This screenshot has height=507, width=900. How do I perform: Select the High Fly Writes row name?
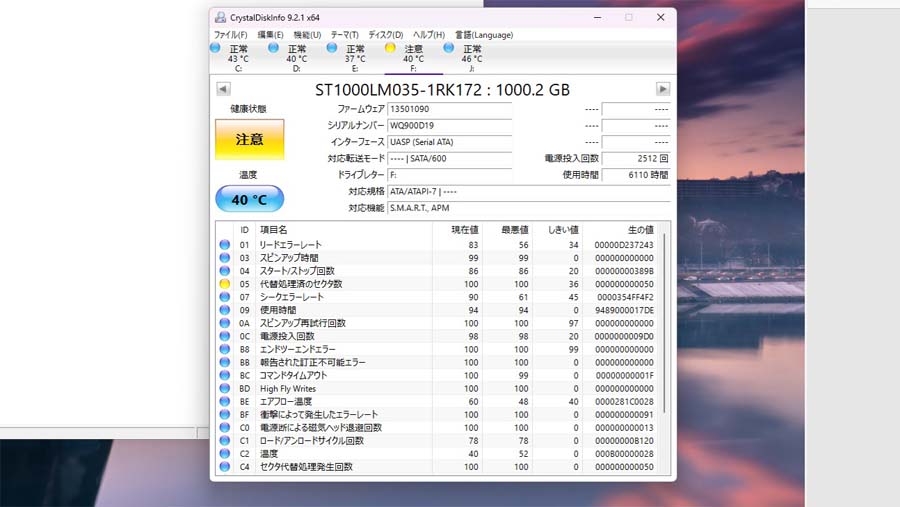[288, 389]
